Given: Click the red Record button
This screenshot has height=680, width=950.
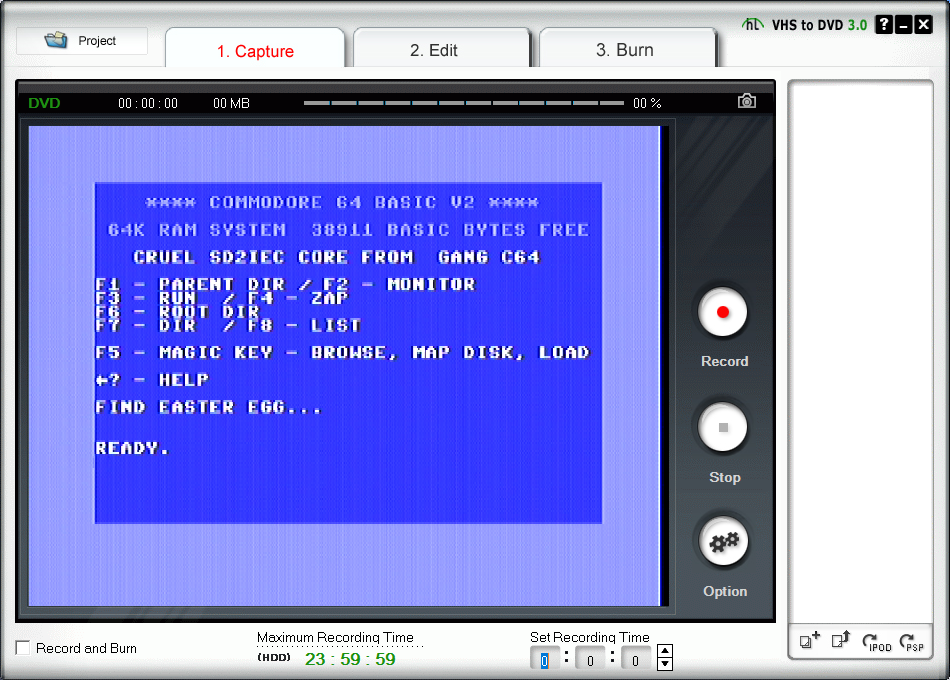Looking at the screenshot, I should 722,312.
